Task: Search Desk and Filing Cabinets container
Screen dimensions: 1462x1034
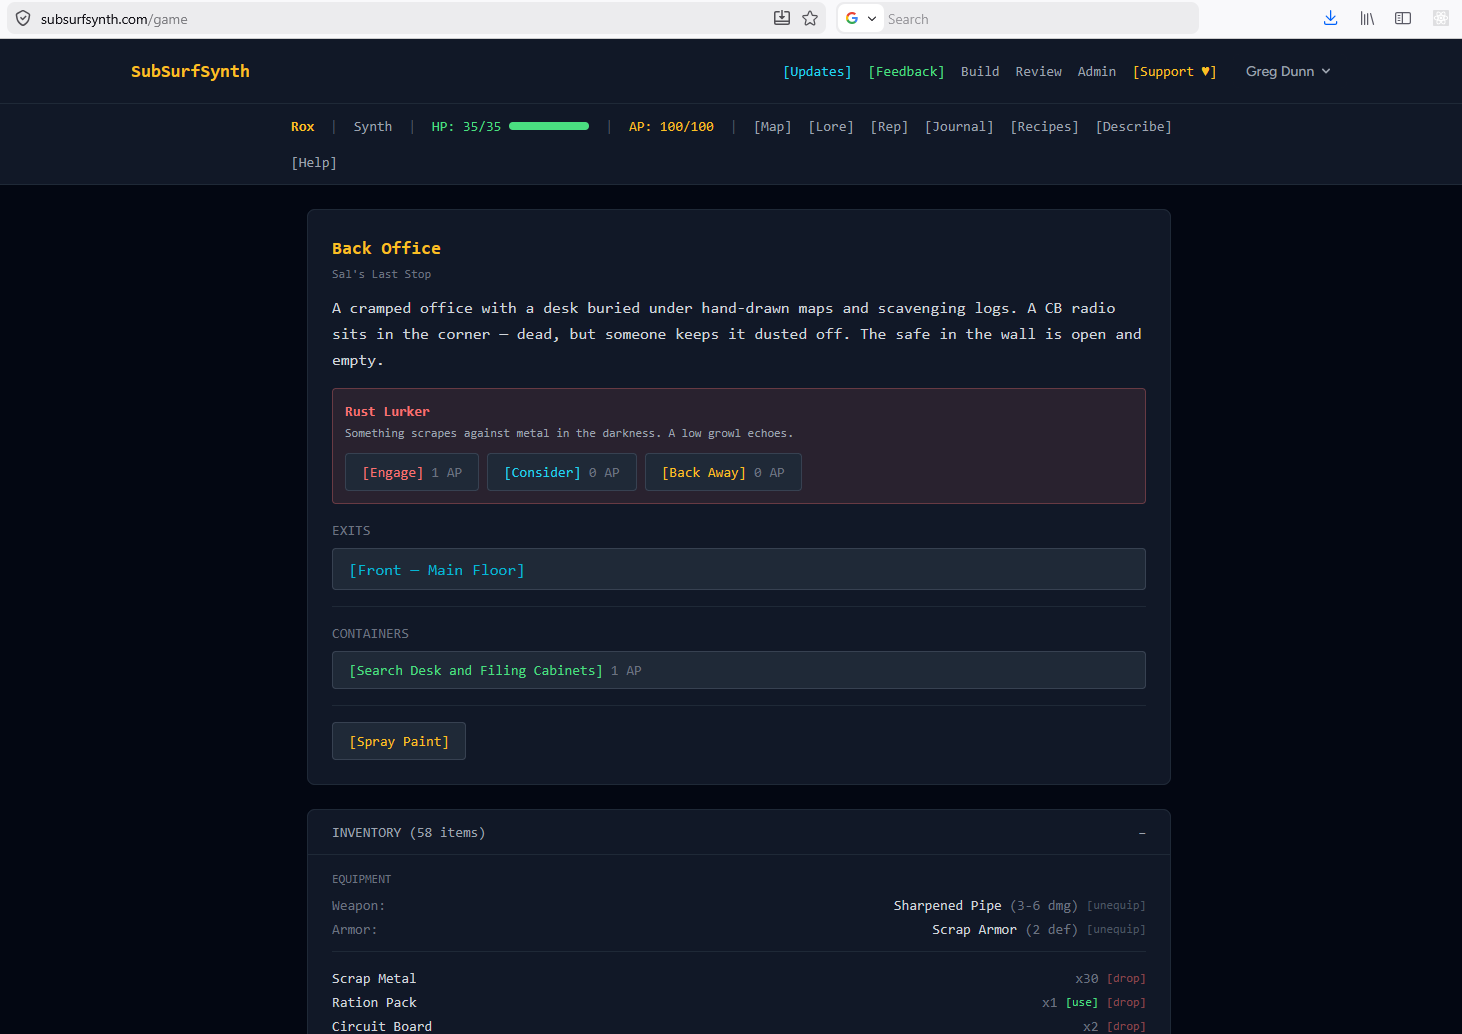Action: (x=476, y=671)
